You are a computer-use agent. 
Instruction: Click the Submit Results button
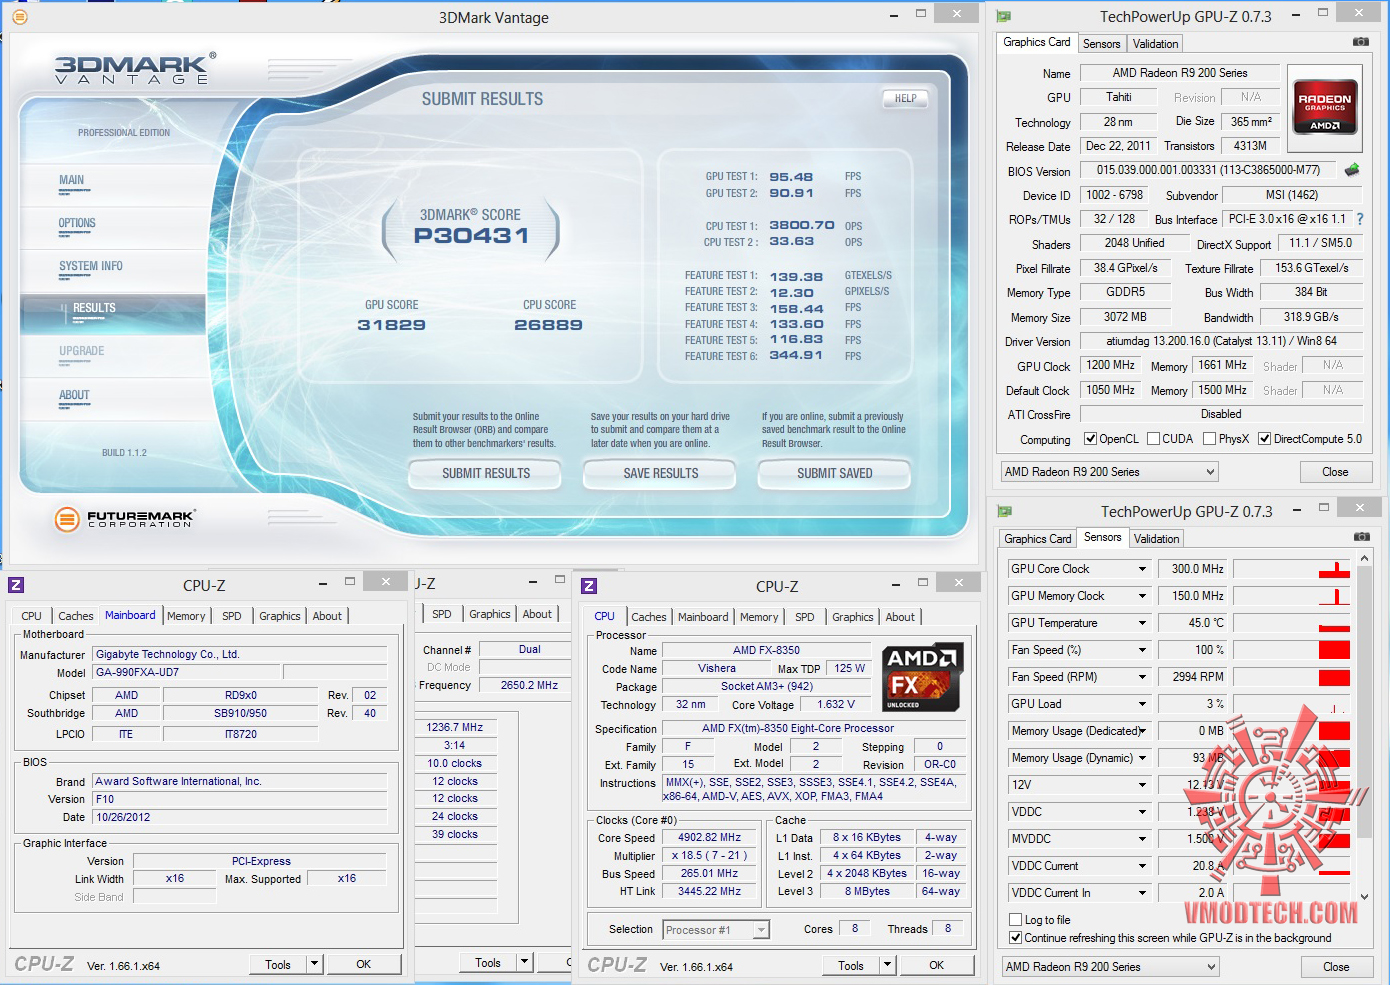coord(486,473)
